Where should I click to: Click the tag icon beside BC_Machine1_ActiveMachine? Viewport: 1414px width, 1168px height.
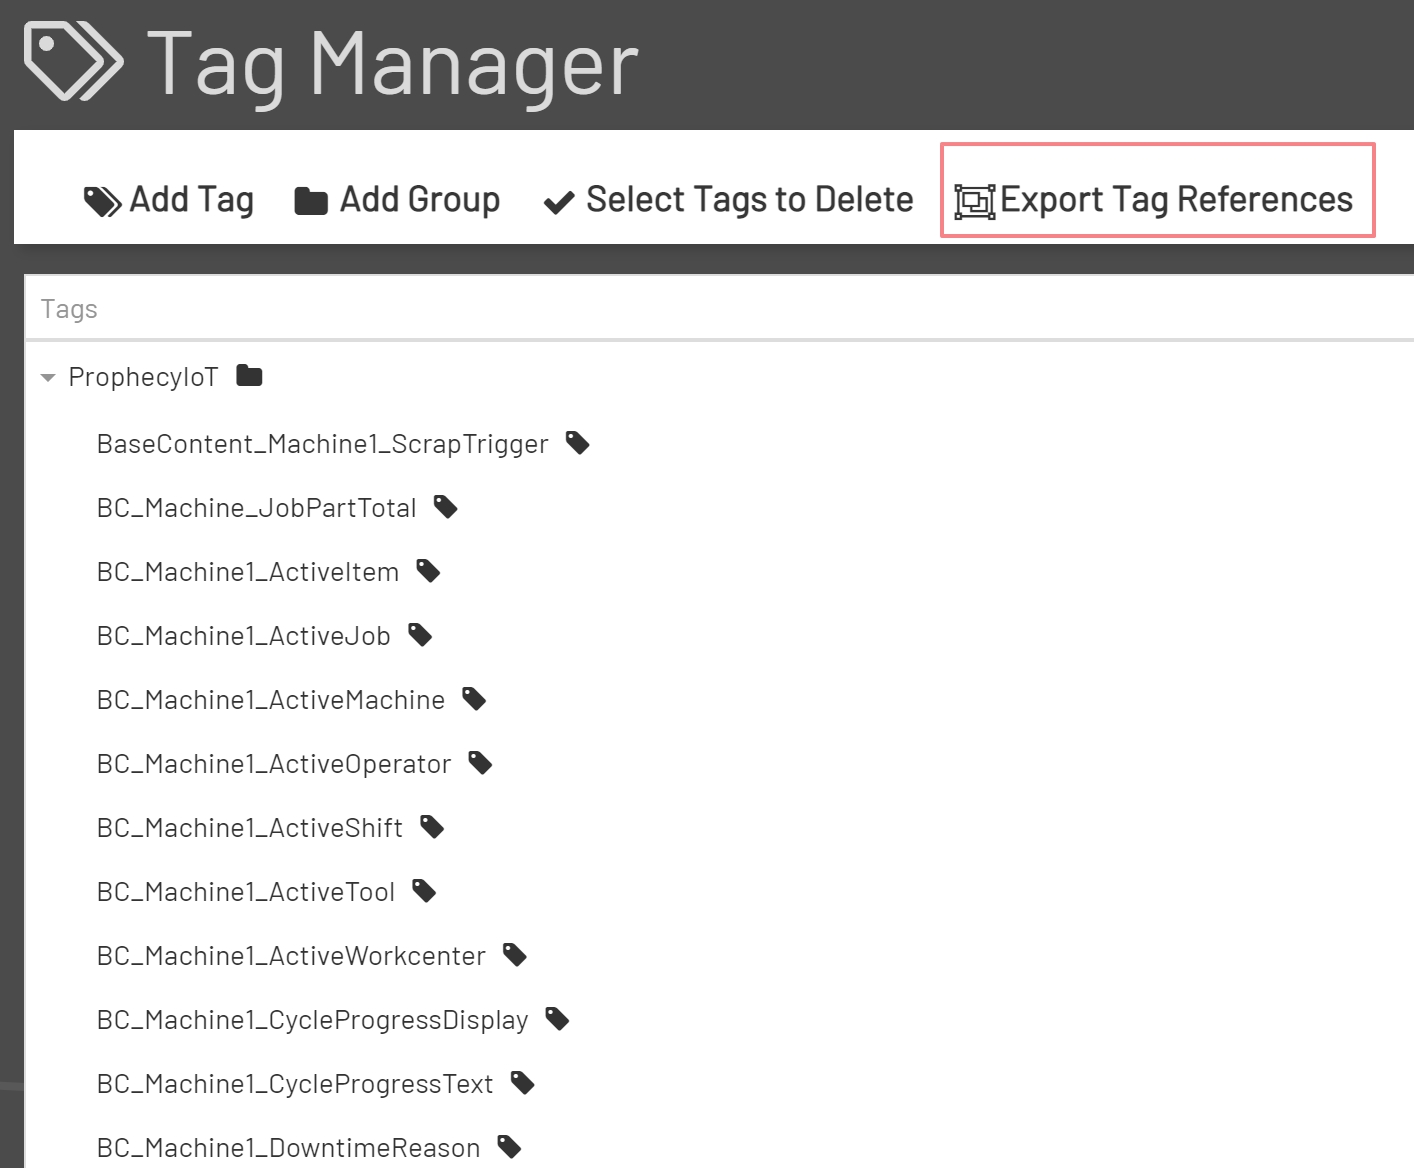coord(474,699)
